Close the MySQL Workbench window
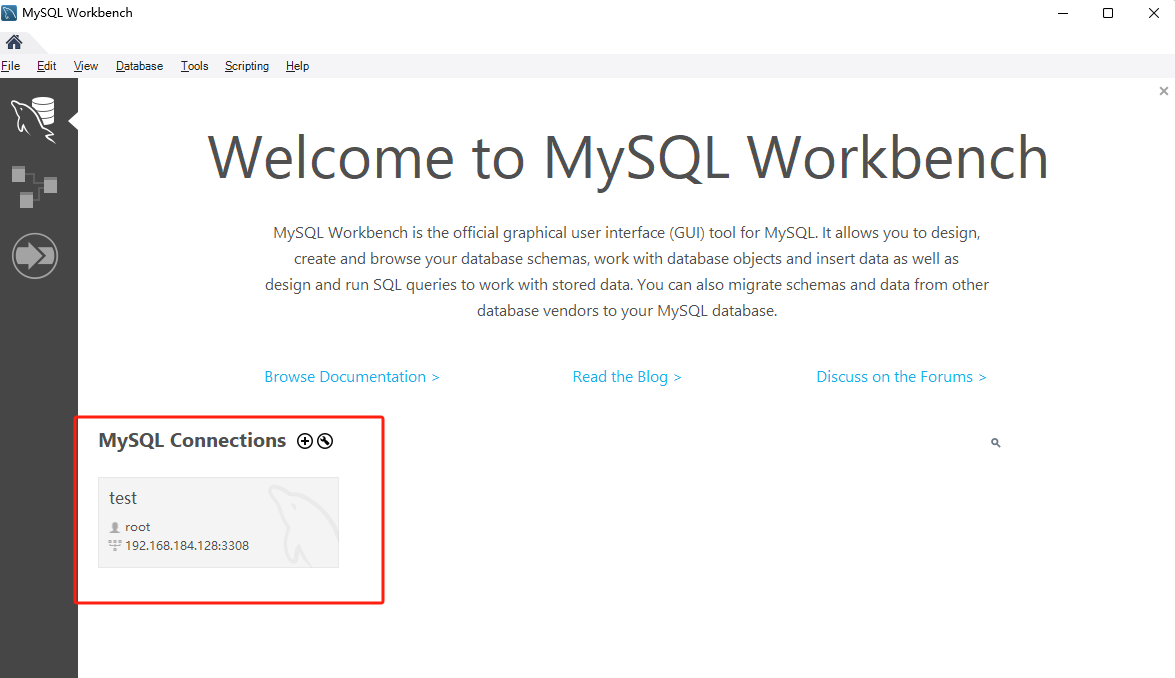This screenshot has width=1175, height=678. 1153,13
